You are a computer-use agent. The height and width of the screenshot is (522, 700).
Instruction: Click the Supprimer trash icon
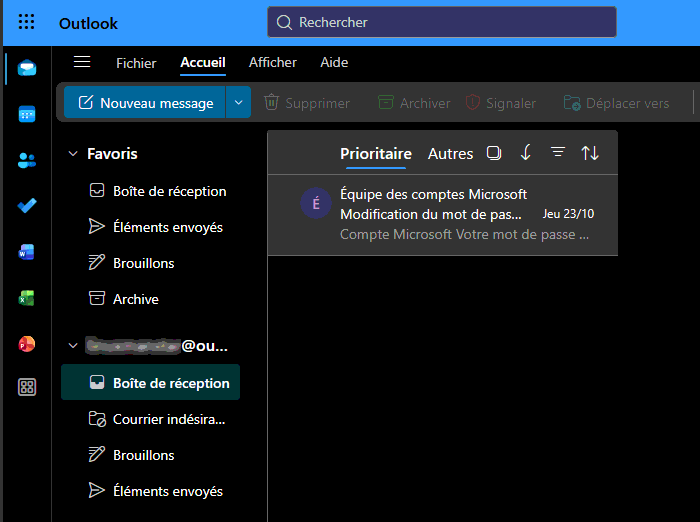271,103
